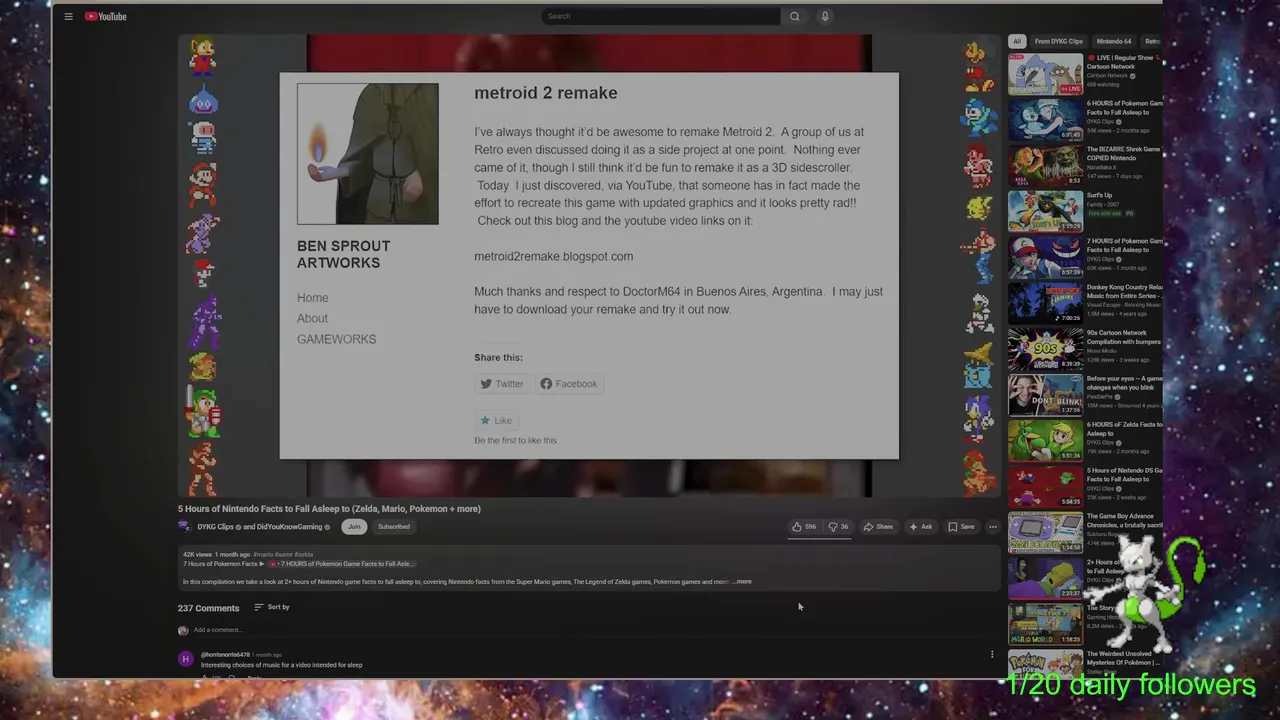1280x720 pixels.
Task: Open 6 HOURS of Pokemon Game Facts video
Action: [x=1045, y=120]
